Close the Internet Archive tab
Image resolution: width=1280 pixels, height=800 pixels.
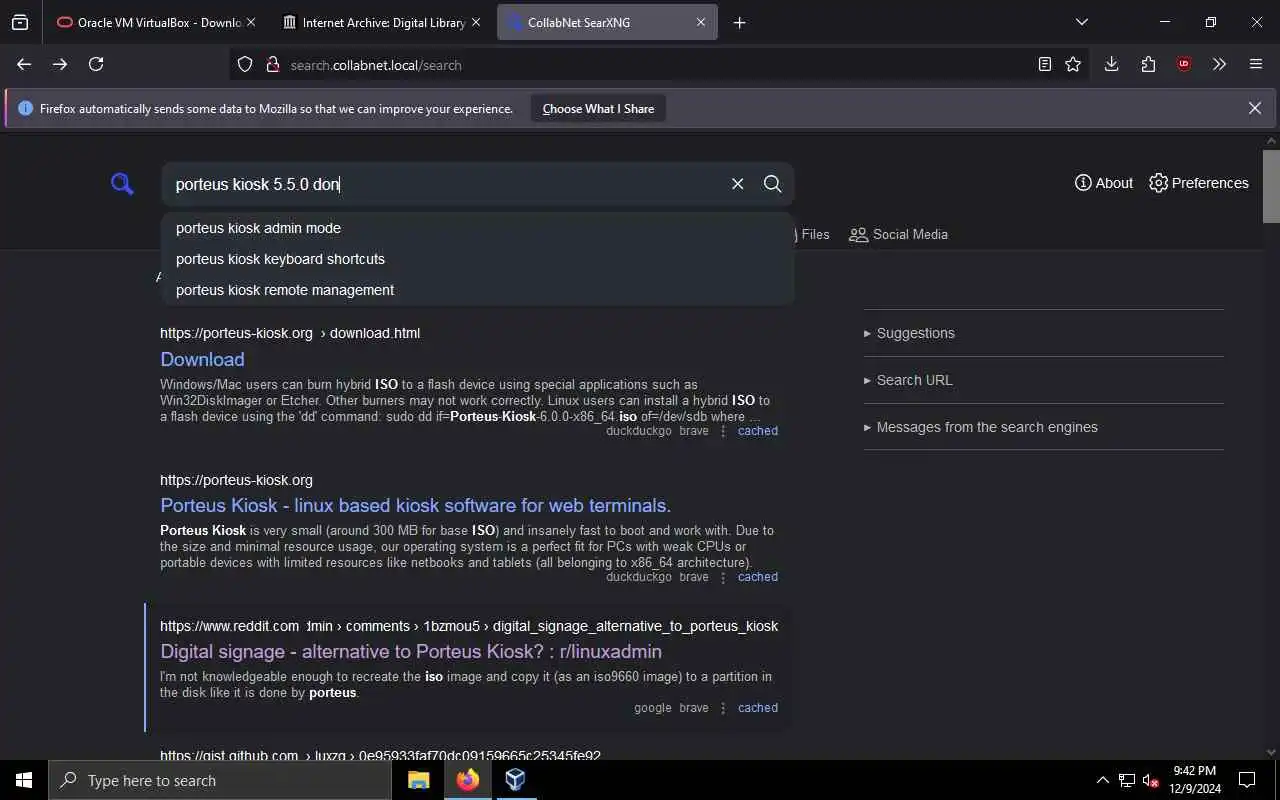point(475,22)
